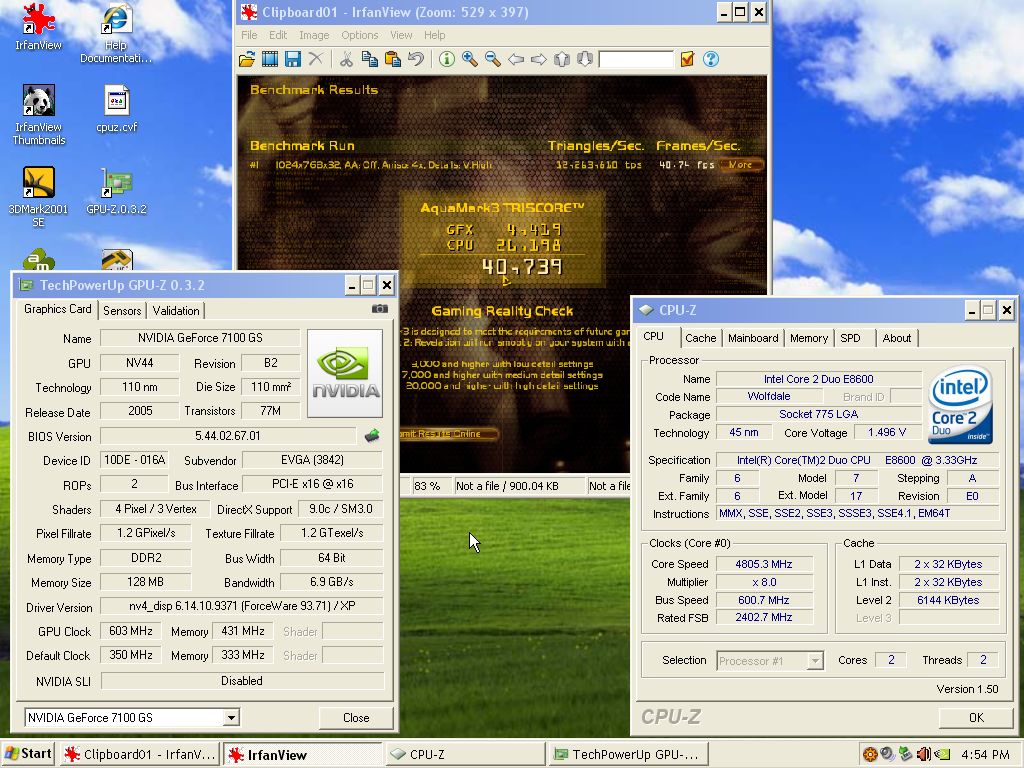
Task: Open the Help menu in IrfanView
Action: click(x=434, y=35)
